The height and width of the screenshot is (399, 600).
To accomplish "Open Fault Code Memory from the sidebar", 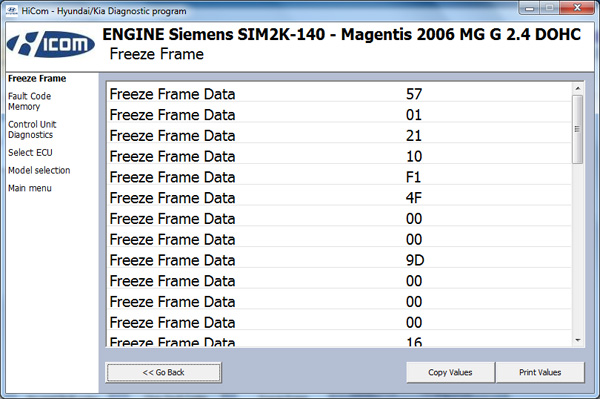I will tap(29, 101).
